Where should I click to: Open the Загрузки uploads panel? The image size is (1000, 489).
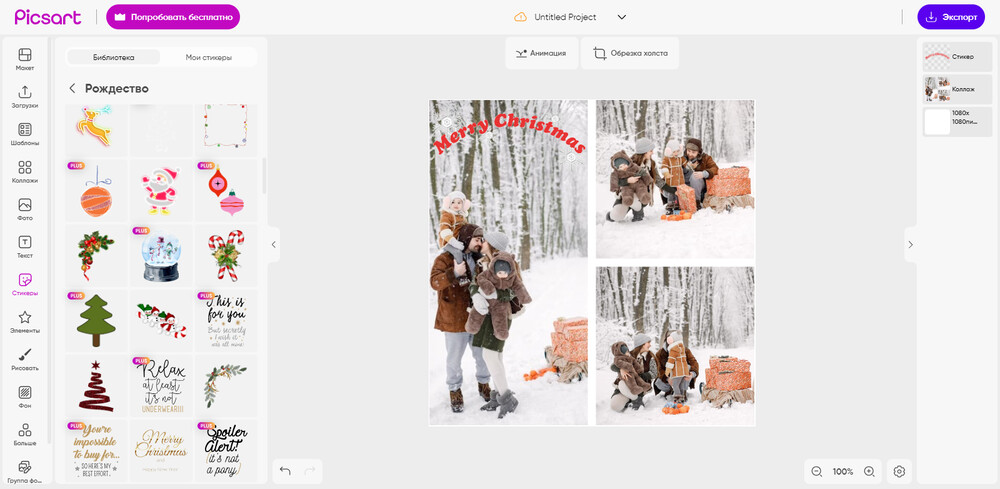click(x=25, y=96)
